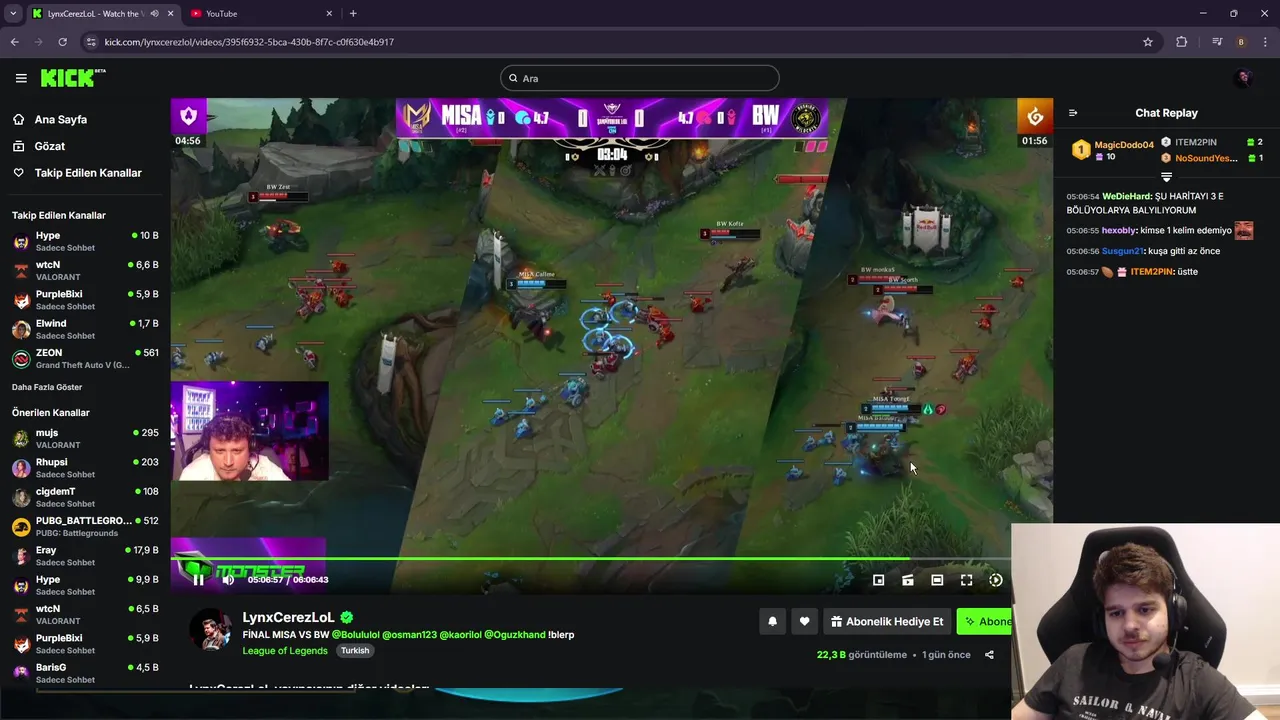Viewport: 1280px width, 720px height.
Task: Mute the video player volume
Action: pos(228,580)
